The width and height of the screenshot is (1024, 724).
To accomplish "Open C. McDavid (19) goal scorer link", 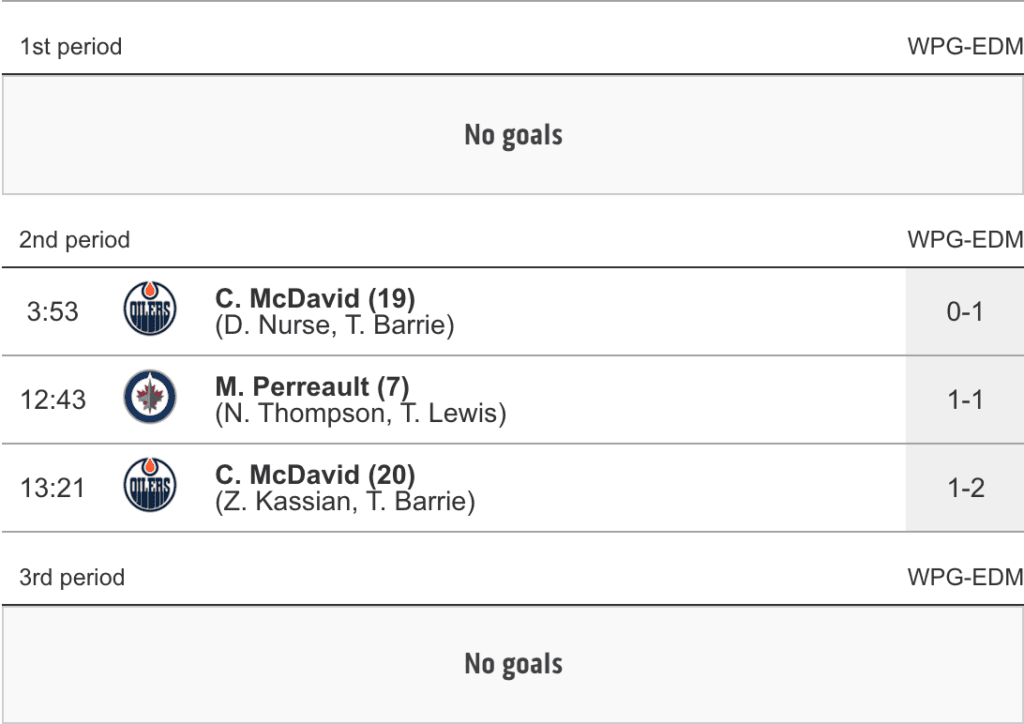I will [x=315, y=298].
